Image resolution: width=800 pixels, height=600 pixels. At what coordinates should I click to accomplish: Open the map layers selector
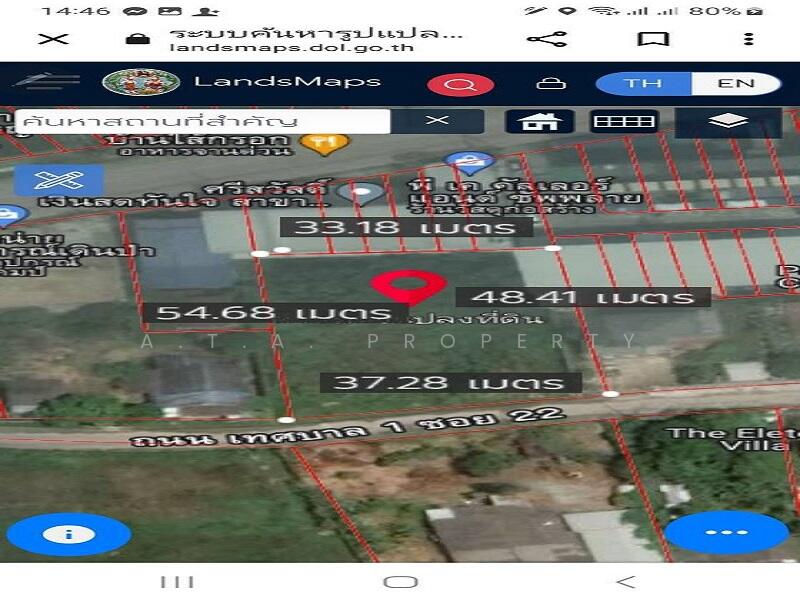(731, 121)
